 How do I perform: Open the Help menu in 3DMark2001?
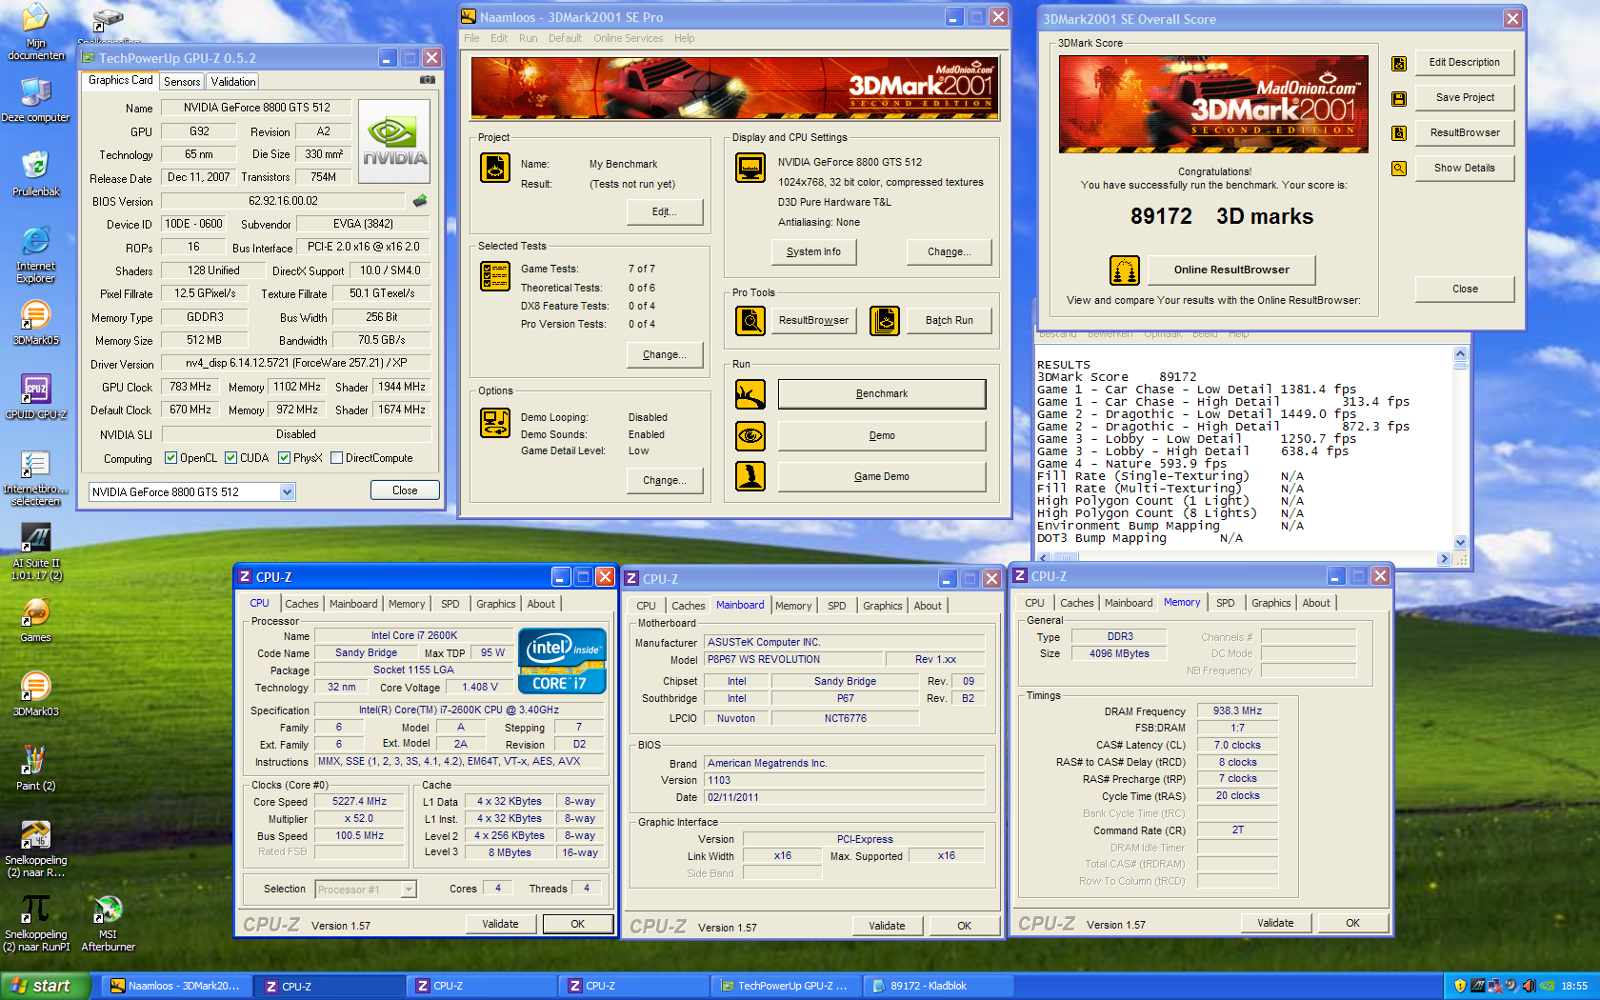[684, 38]
